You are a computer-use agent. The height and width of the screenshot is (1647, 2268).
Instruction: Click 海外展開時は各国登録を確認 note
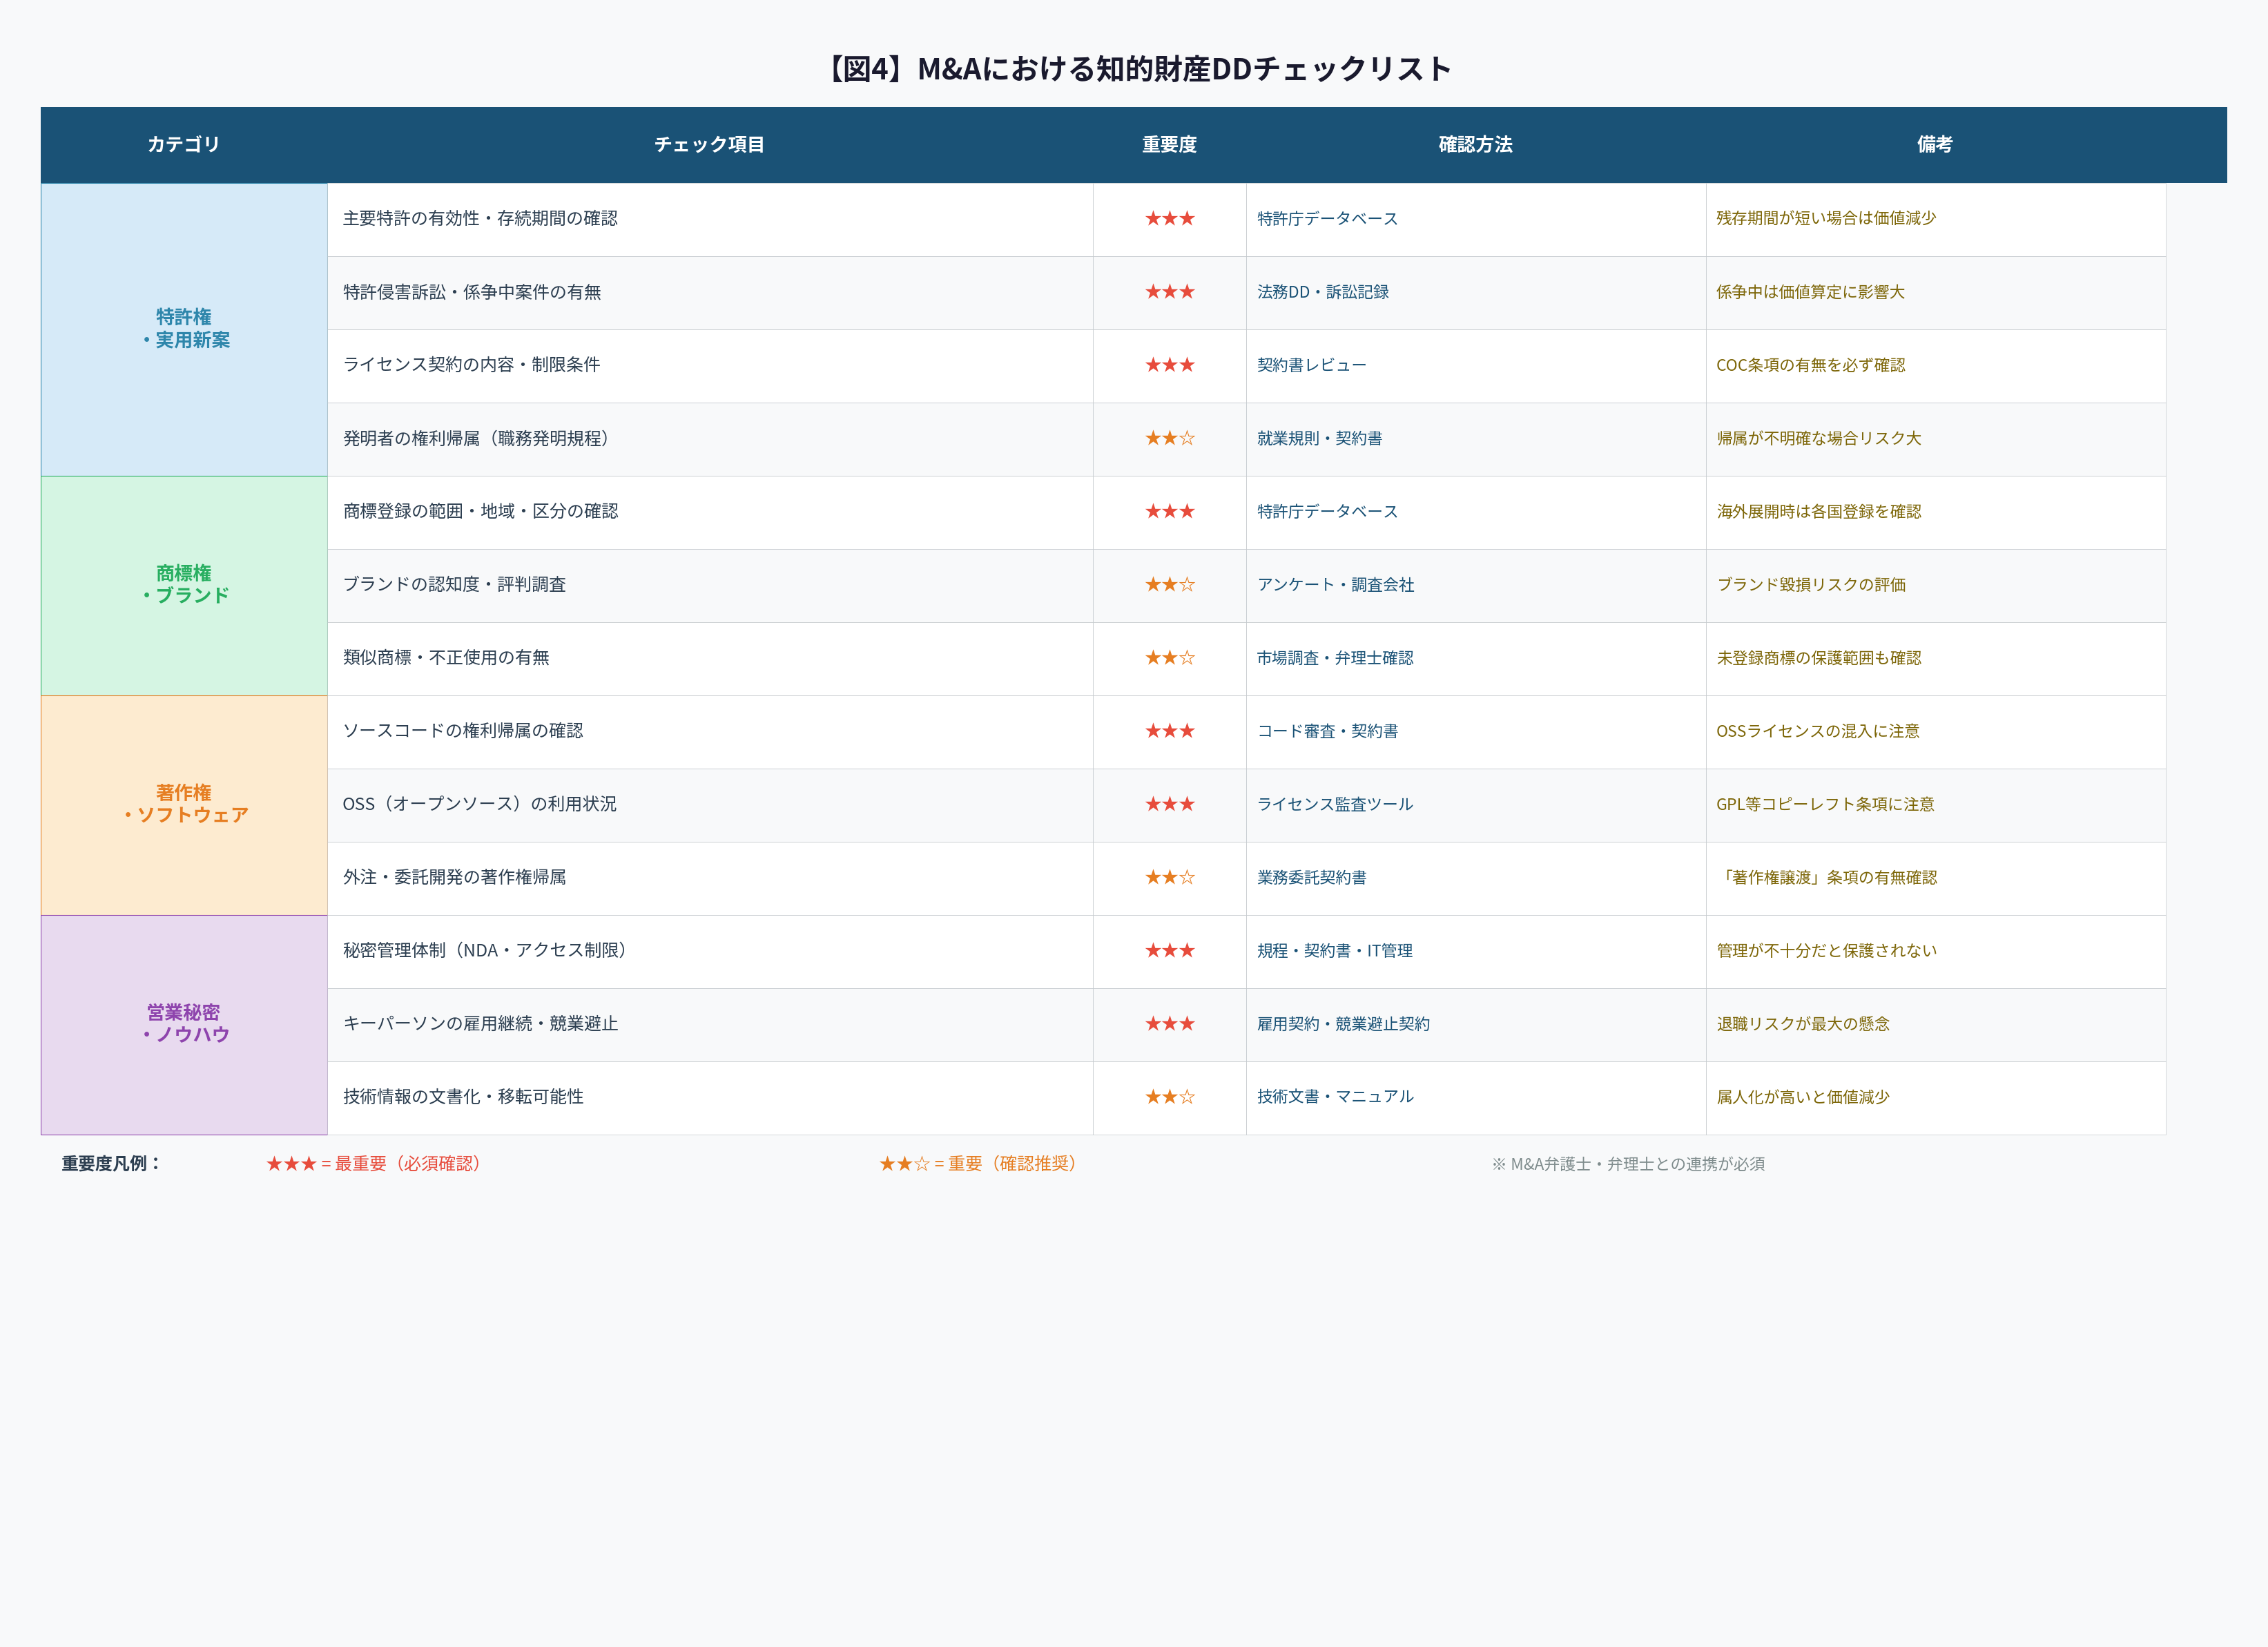coord(1818,511)
